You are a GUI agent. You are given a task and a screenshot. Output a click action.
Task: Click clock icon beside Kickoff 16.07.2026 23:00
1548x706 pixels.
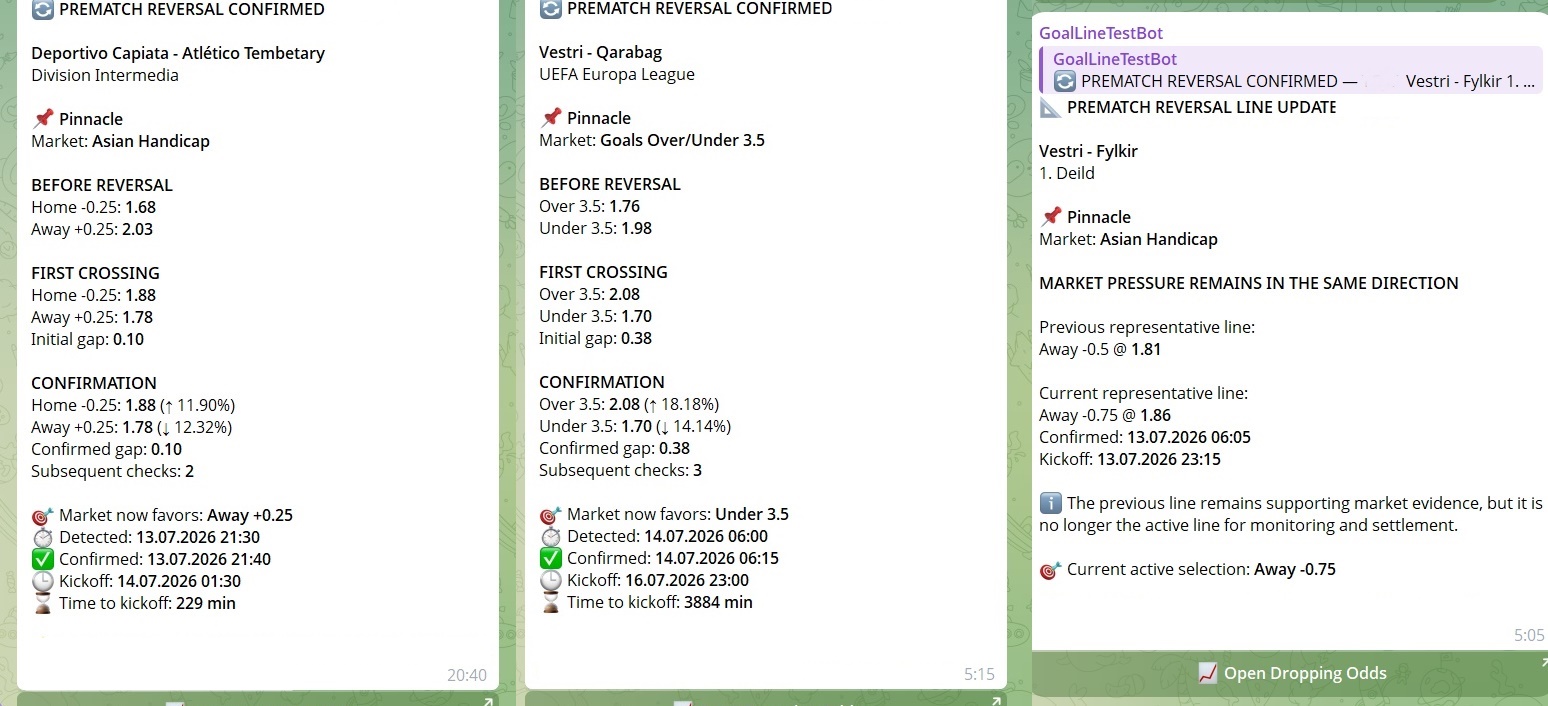click(551, 580)
